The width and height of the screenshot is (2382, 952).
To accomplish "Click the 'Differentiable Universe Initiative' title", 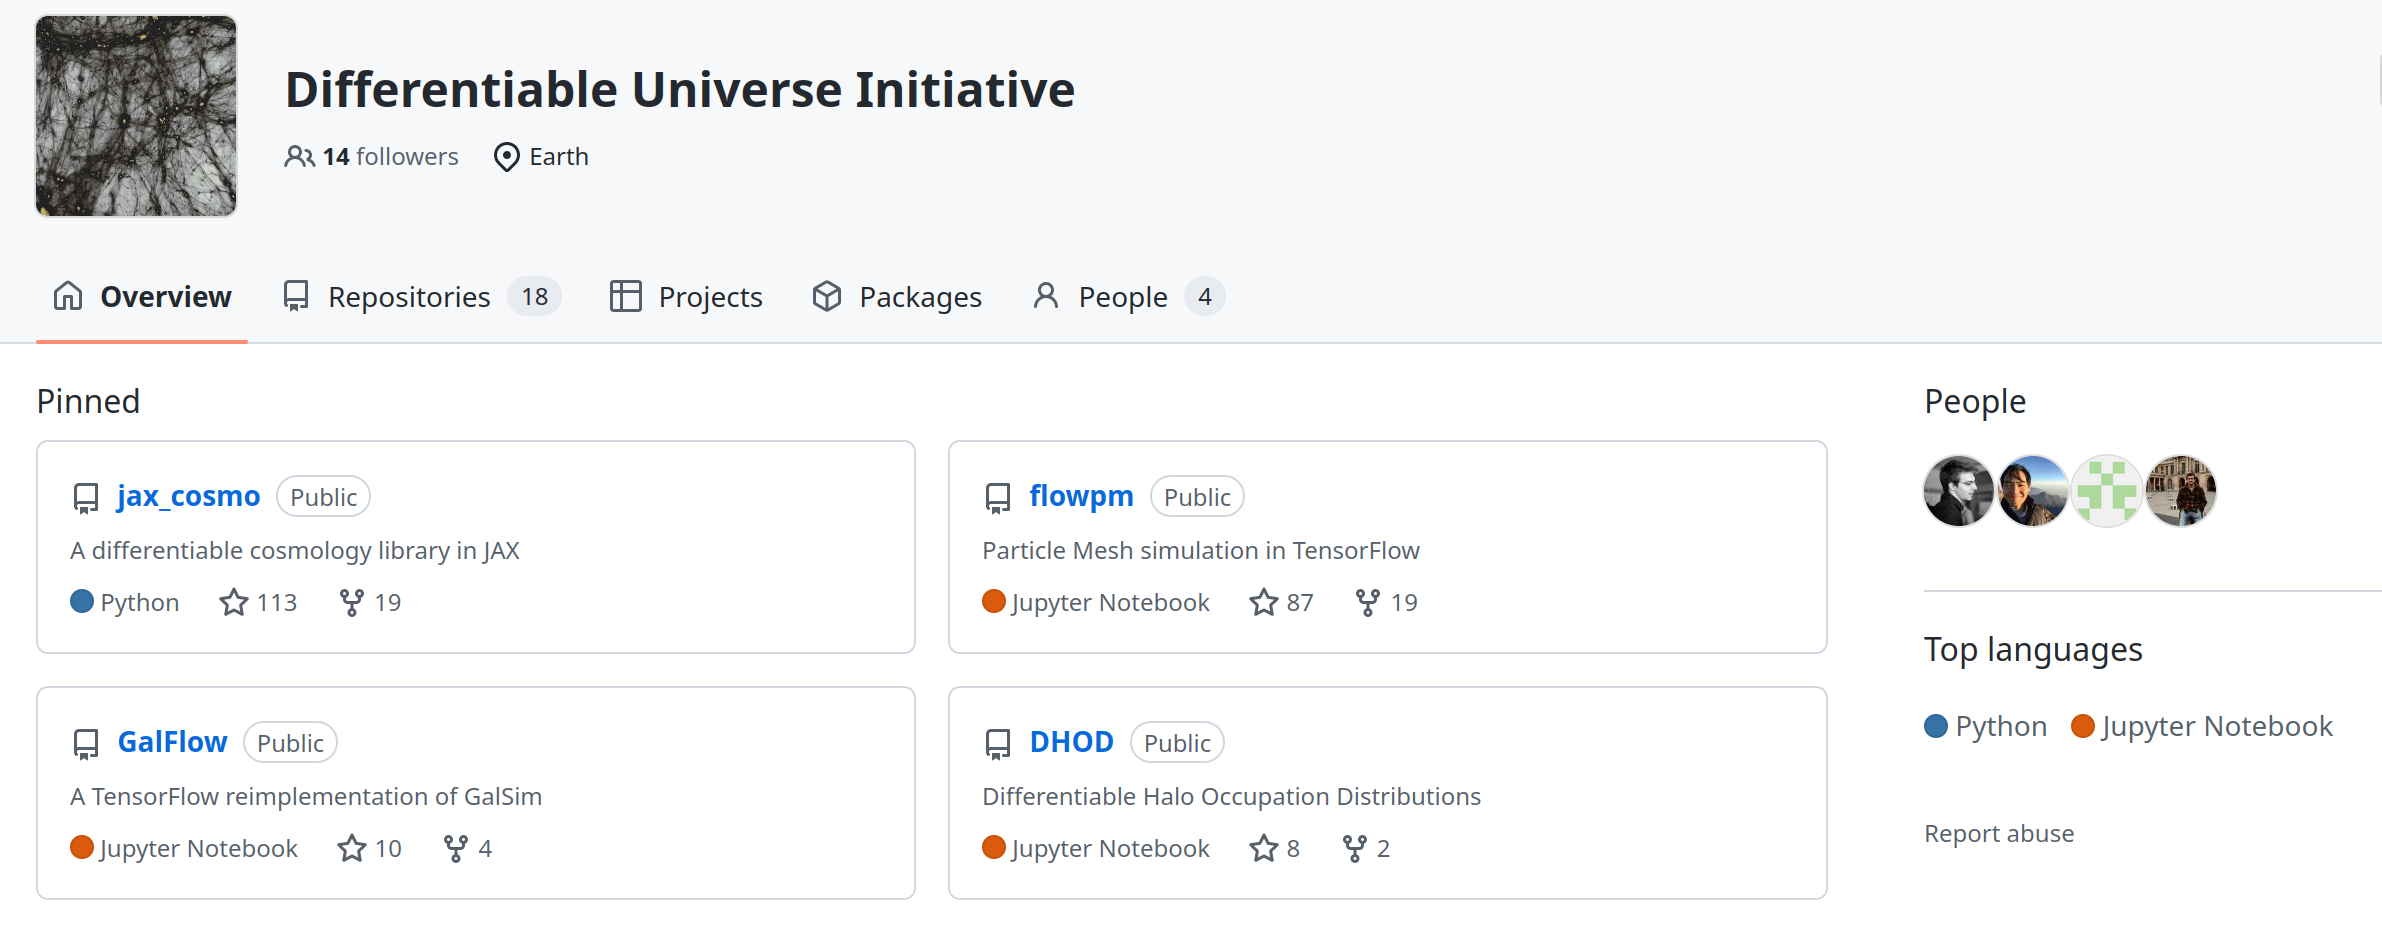I will point(680,89).
